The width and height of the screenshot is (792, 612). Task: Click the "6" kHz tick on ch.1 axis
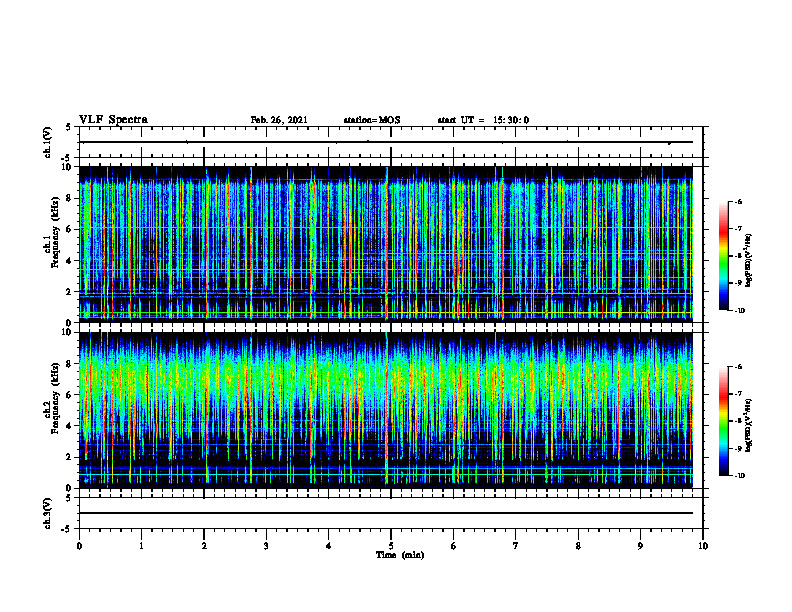[x=69, y=229]
